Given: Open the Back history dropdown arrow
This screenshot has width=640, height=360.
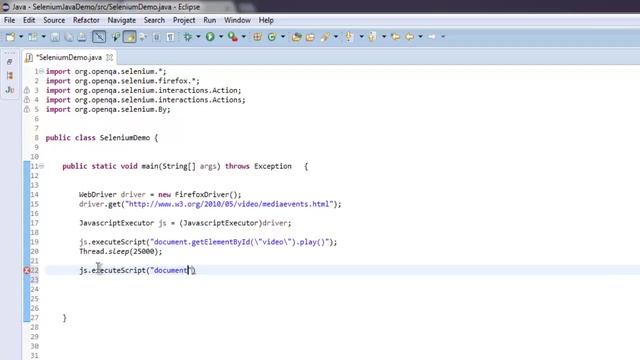Looking at the screenshot, I should coord(420,37).
